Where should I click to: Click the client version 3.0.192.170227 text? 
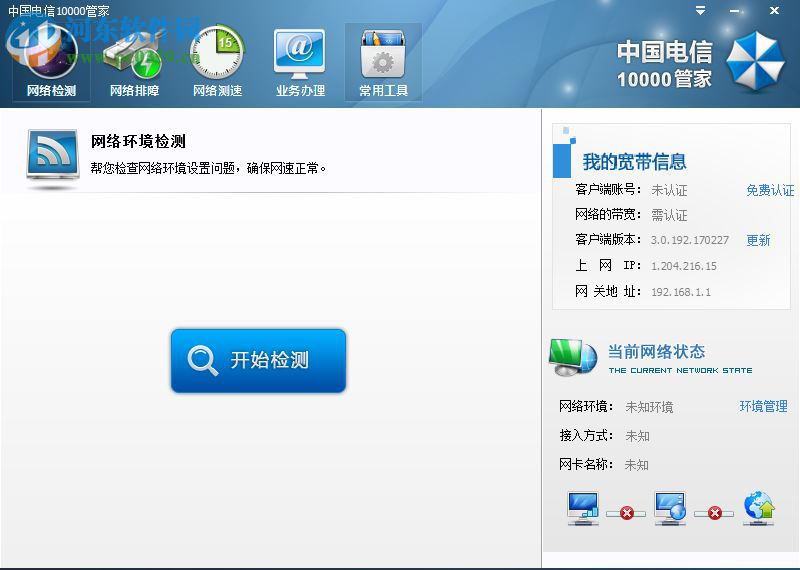click(x=690, y=240)
